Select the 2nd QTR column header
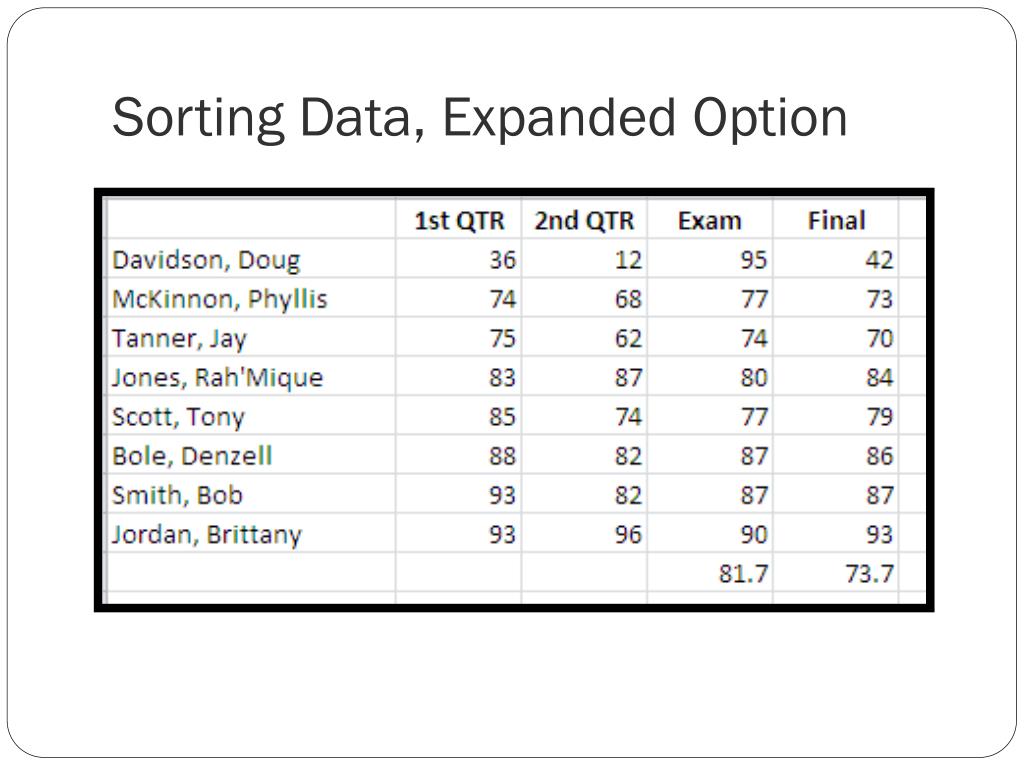The height and width of the screenshot is (768, 1024). tap(584, 220)
